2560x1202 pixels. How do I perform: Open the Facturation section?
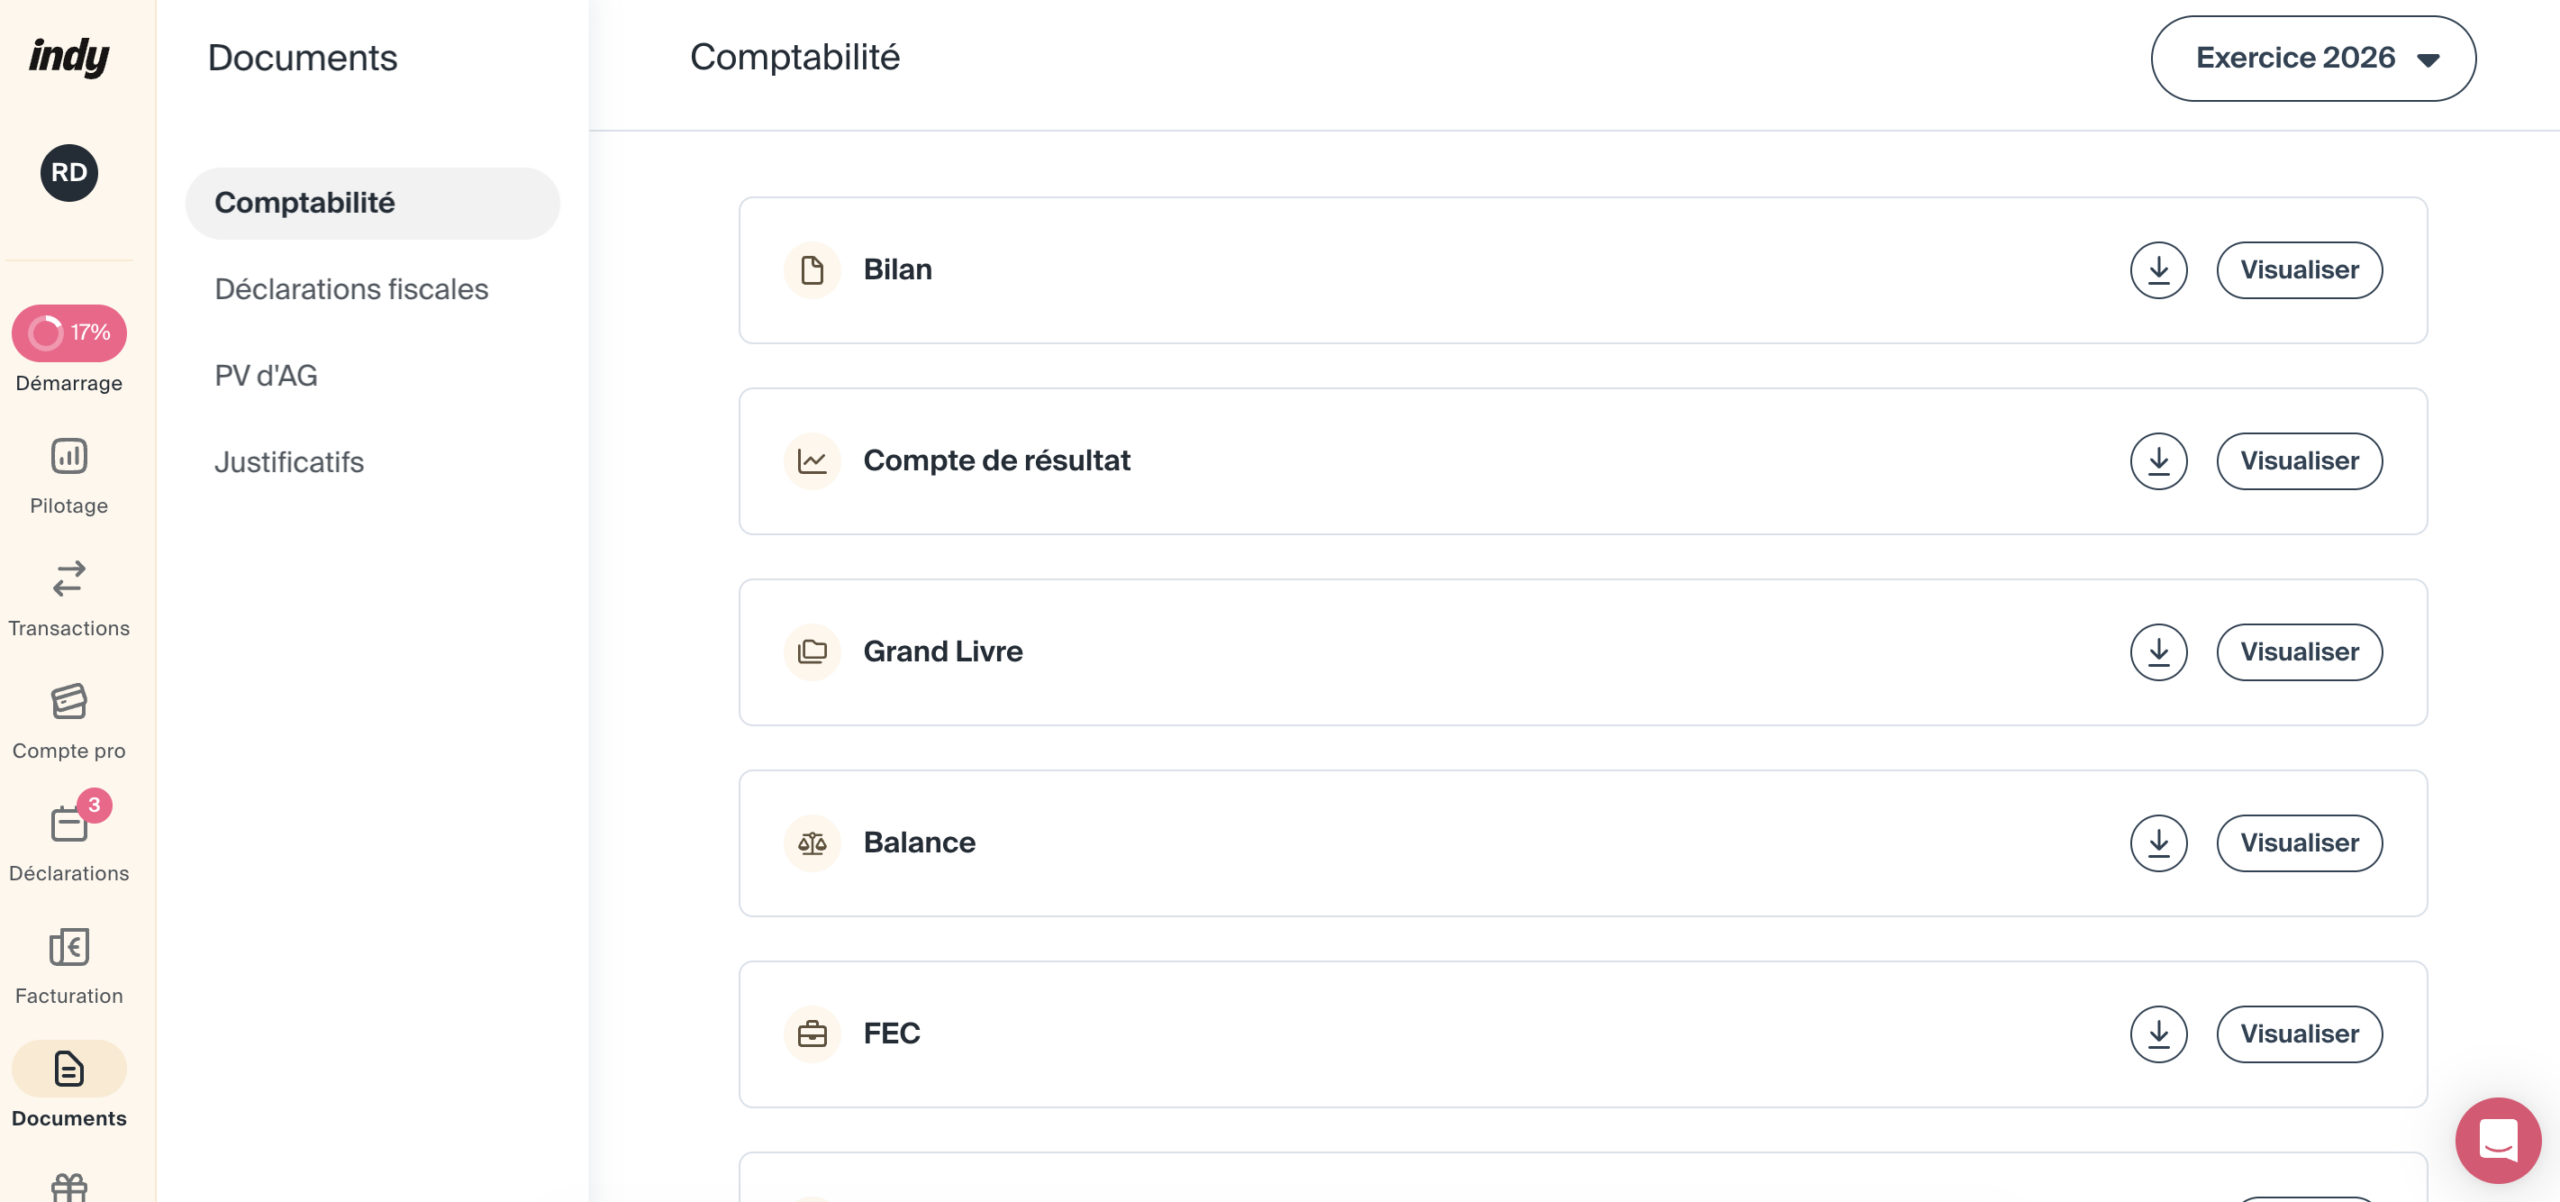[69, 967]
